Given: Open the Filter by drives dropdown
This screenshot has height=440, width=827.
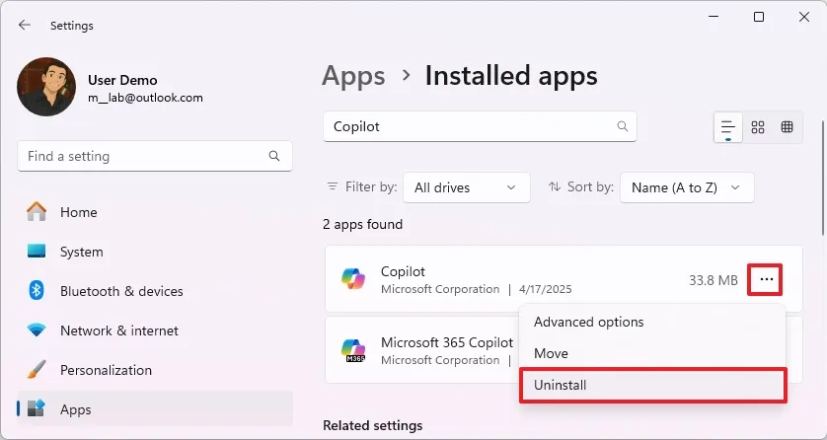Looking at the screenshot, I should coord(467,187).
